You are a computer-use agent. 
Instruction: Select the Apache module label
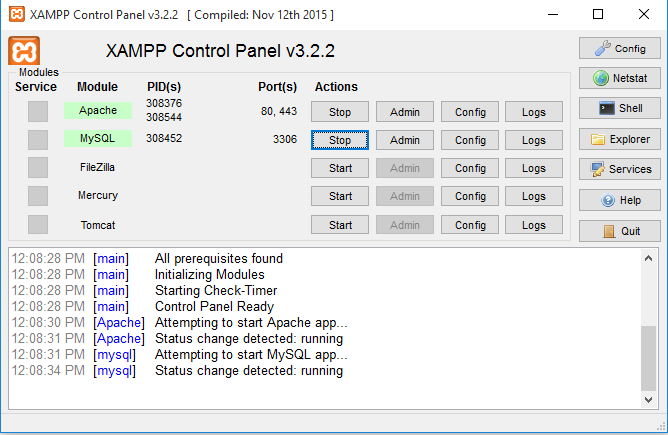click(x=98, y=110)
